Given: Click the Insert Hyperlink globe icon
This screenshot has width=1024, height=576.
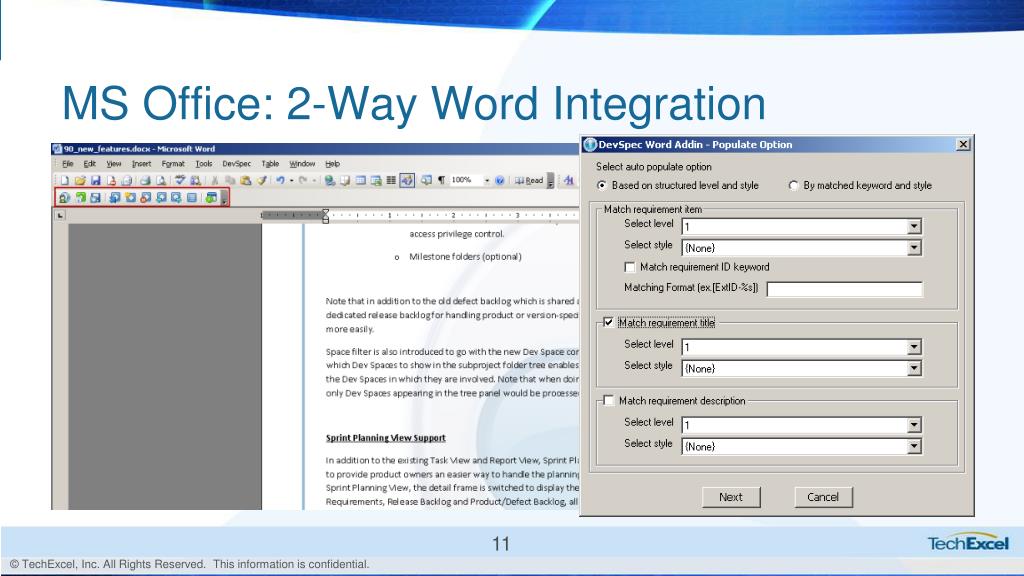Looking at the screenshot, I should click(330, 180).
